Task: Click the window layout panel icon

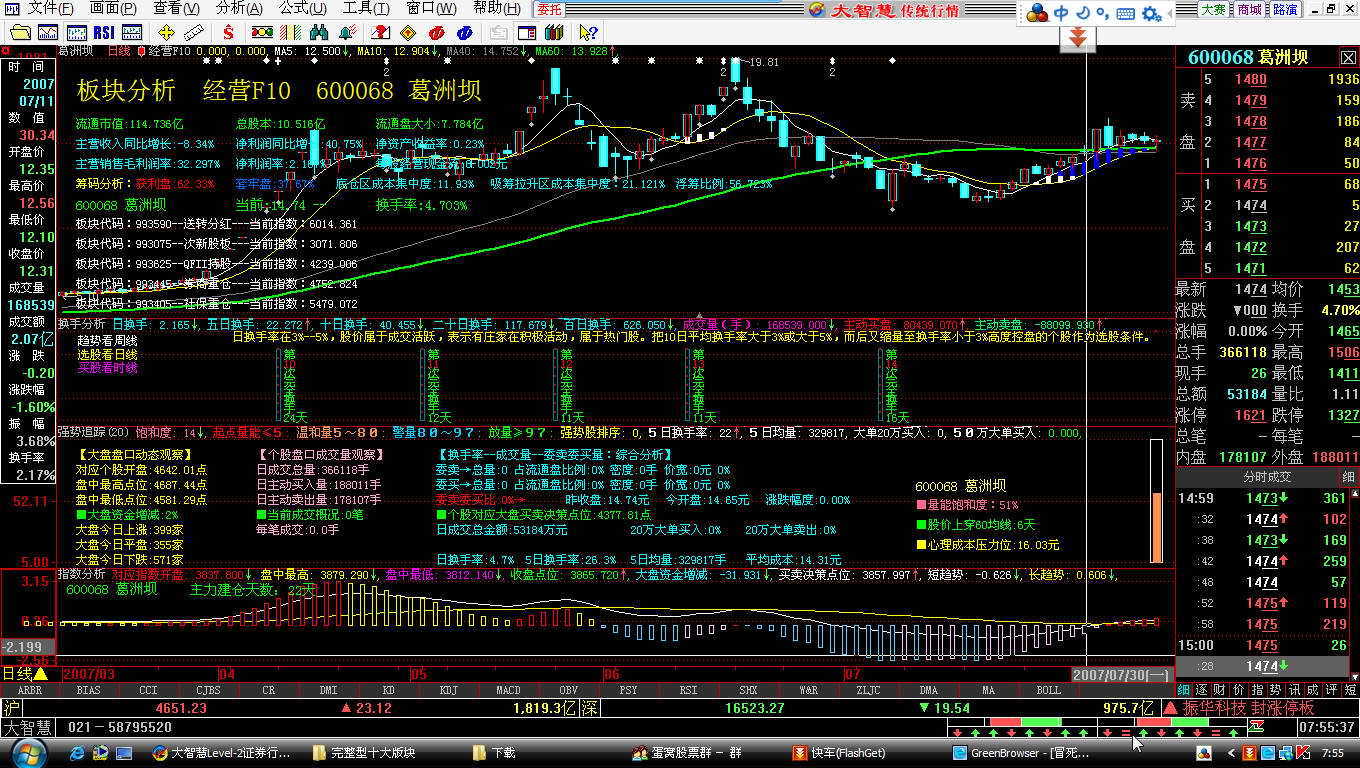Action: pos(526,33)
